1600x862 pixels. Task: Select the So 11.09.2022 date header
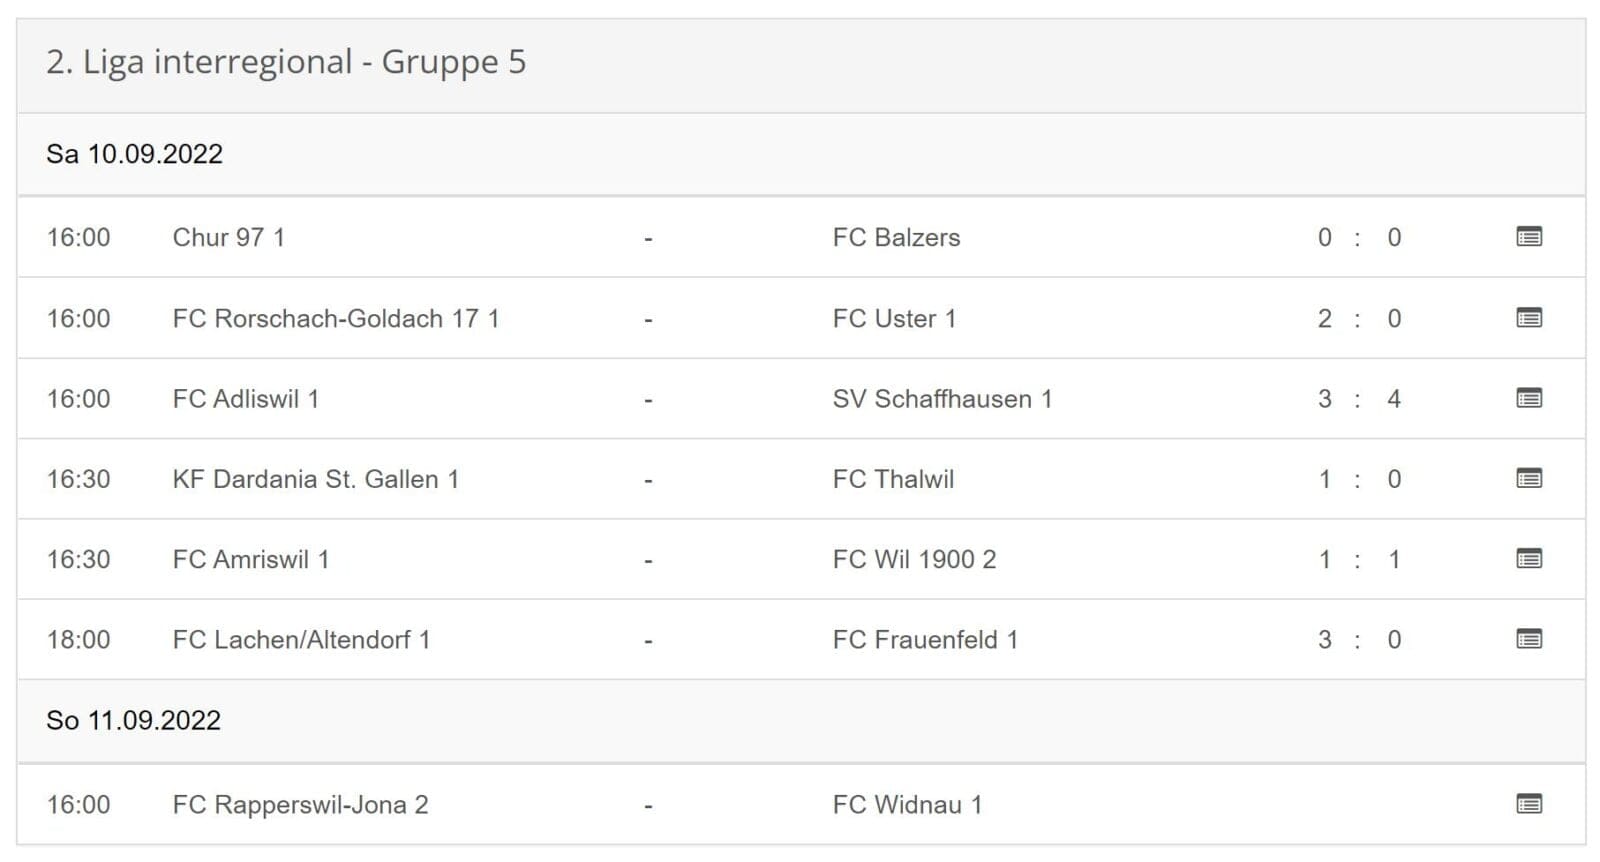point(133,720)
